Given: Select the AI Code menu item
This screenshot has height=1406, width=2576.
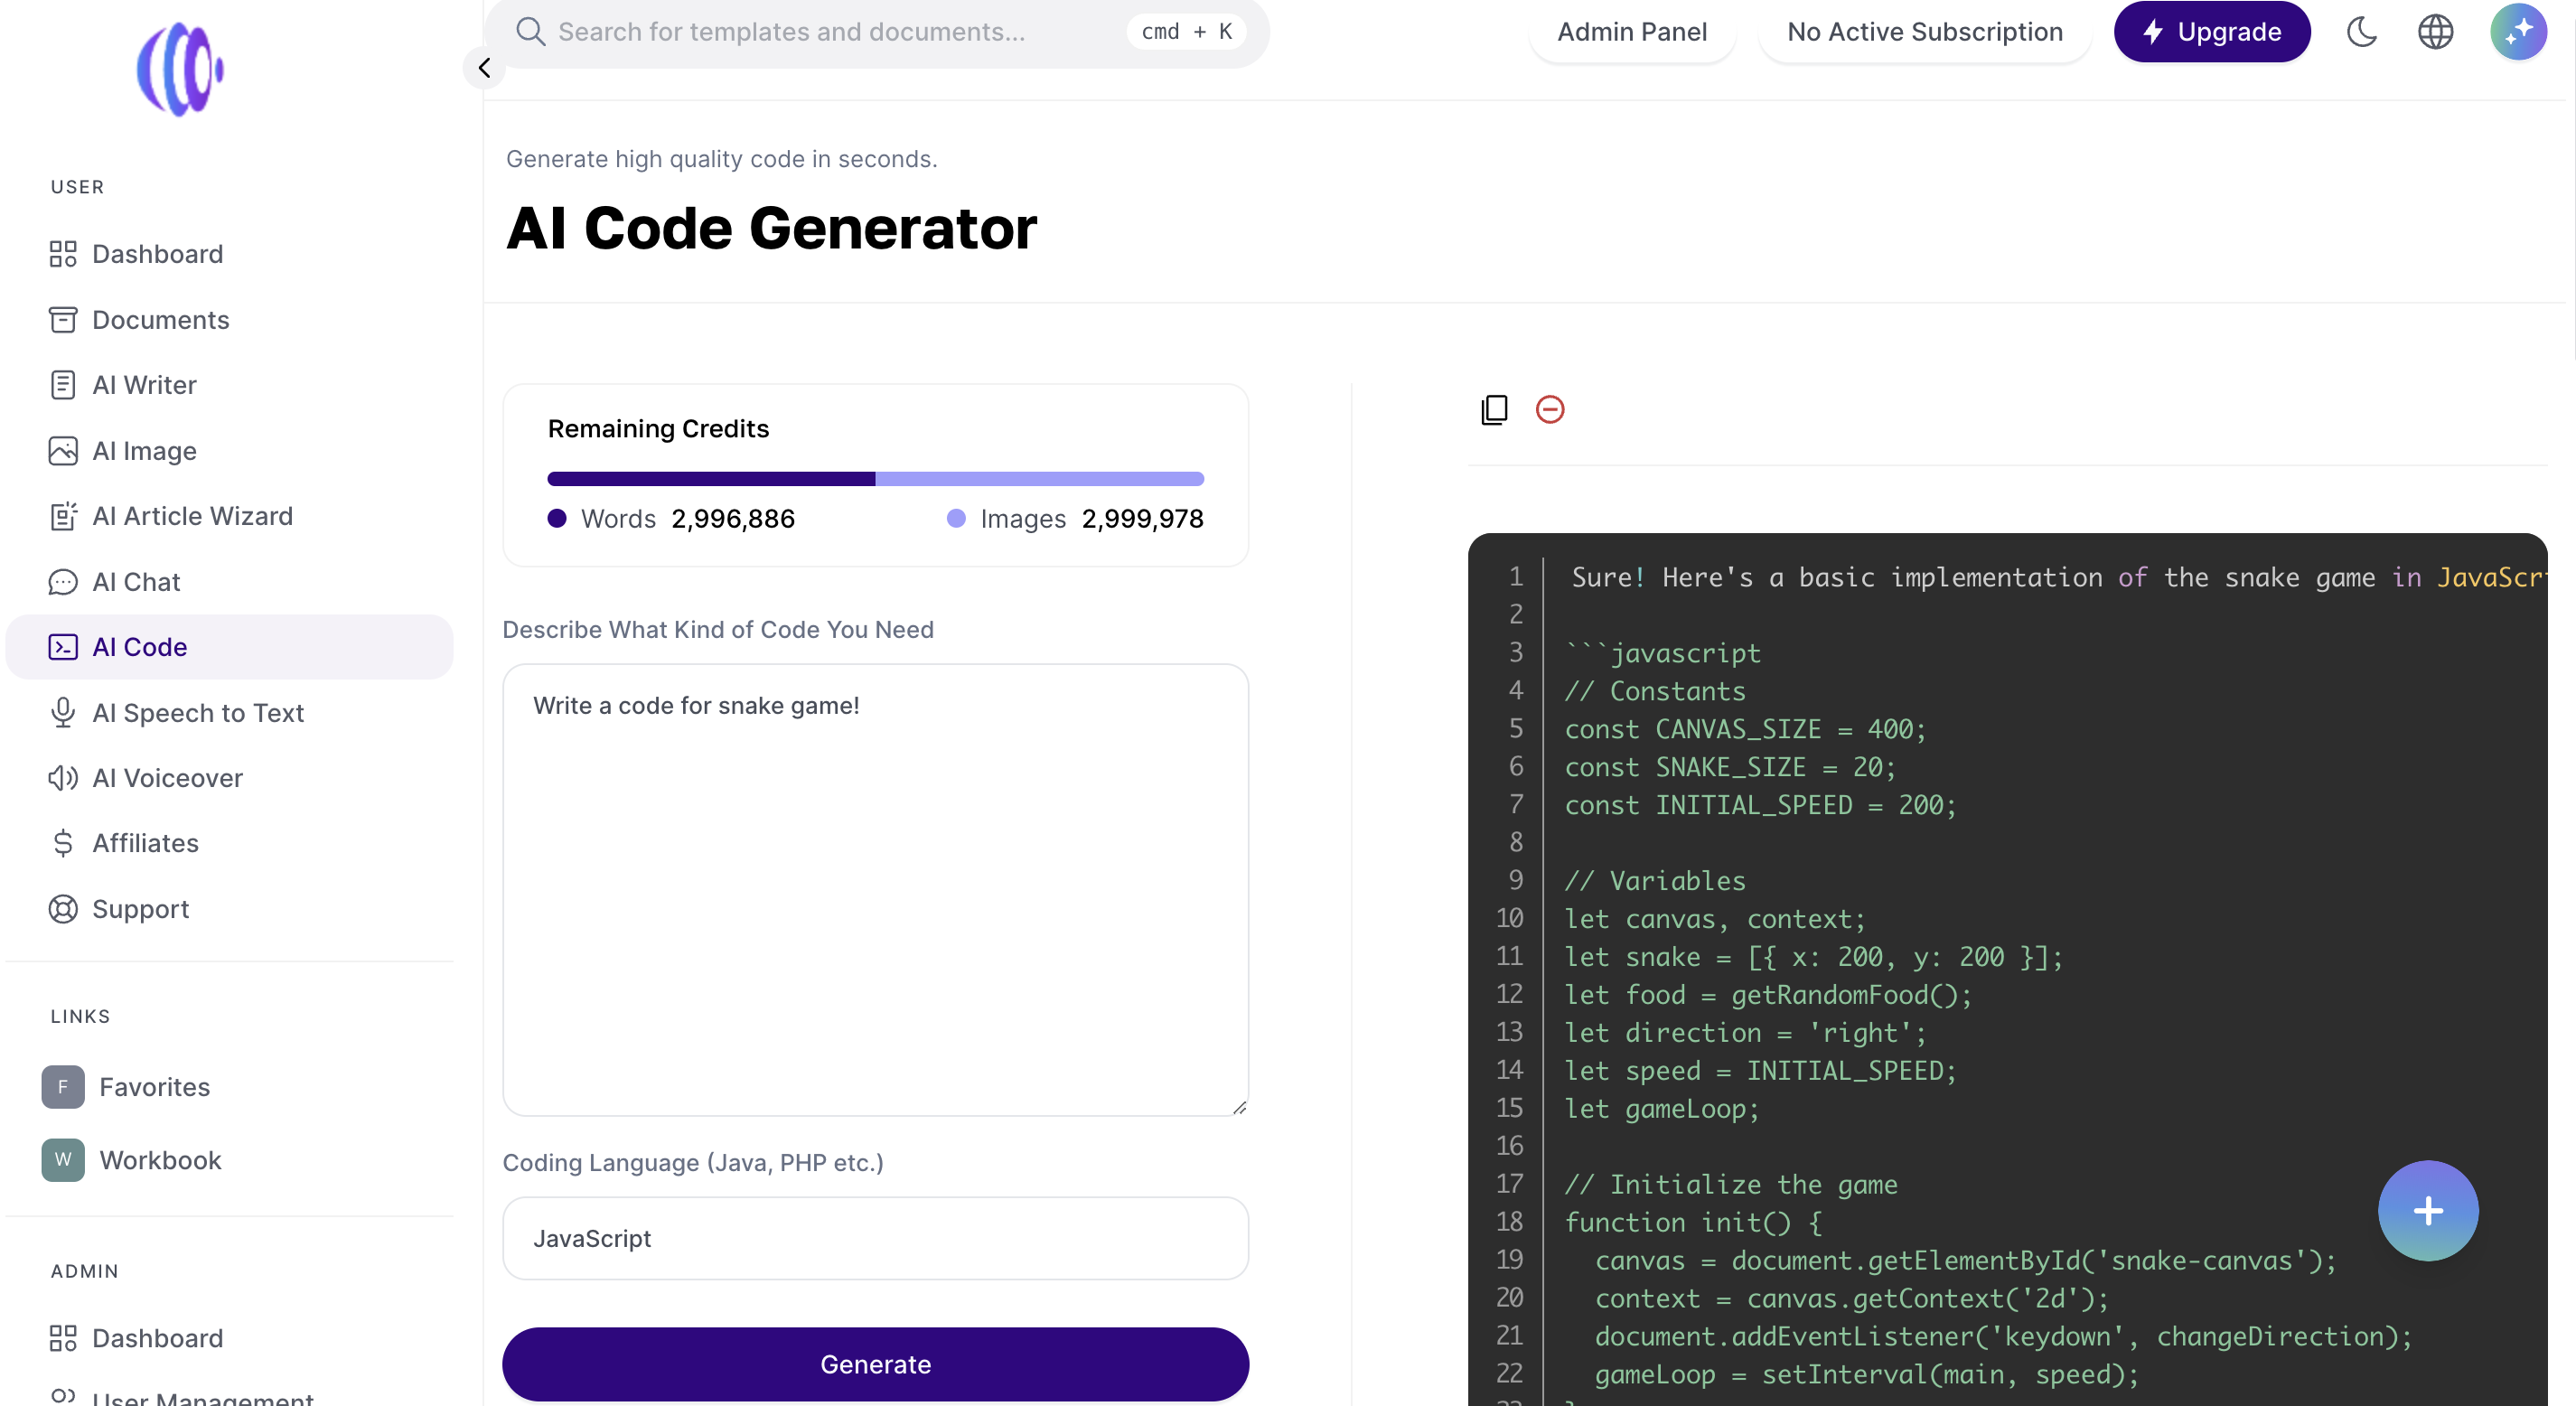Looking at the screenshot, I should pyautogui.click(x=229, y=647).
